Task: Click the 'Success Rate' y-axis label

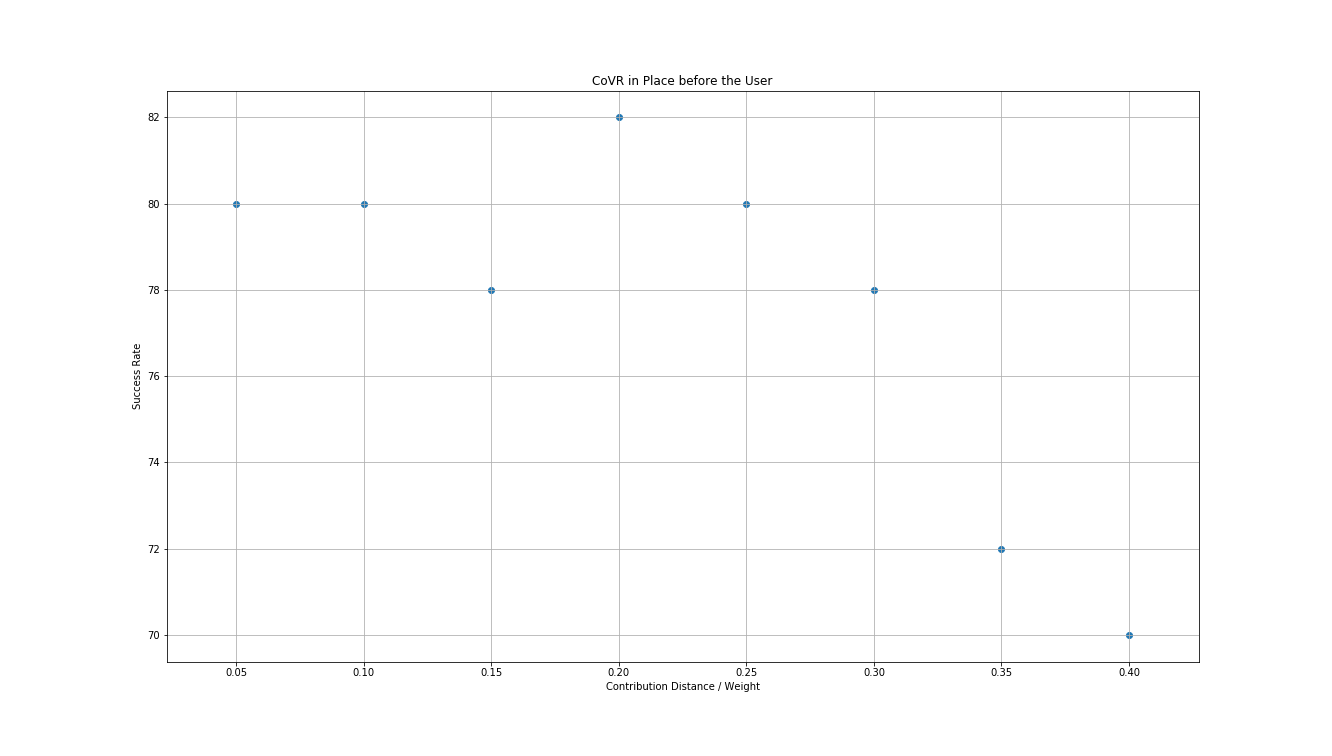Action: [137, 376]
